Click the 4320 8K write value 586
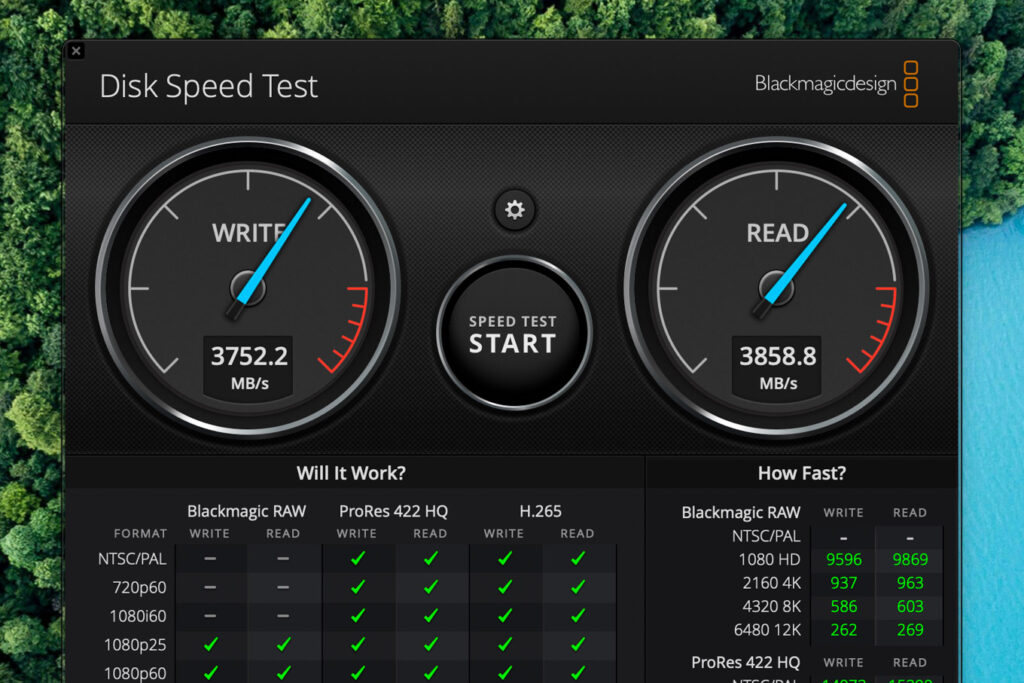The width and height of the screenshot is (1024, 683). pyautogui.click(x=844, y=607)
